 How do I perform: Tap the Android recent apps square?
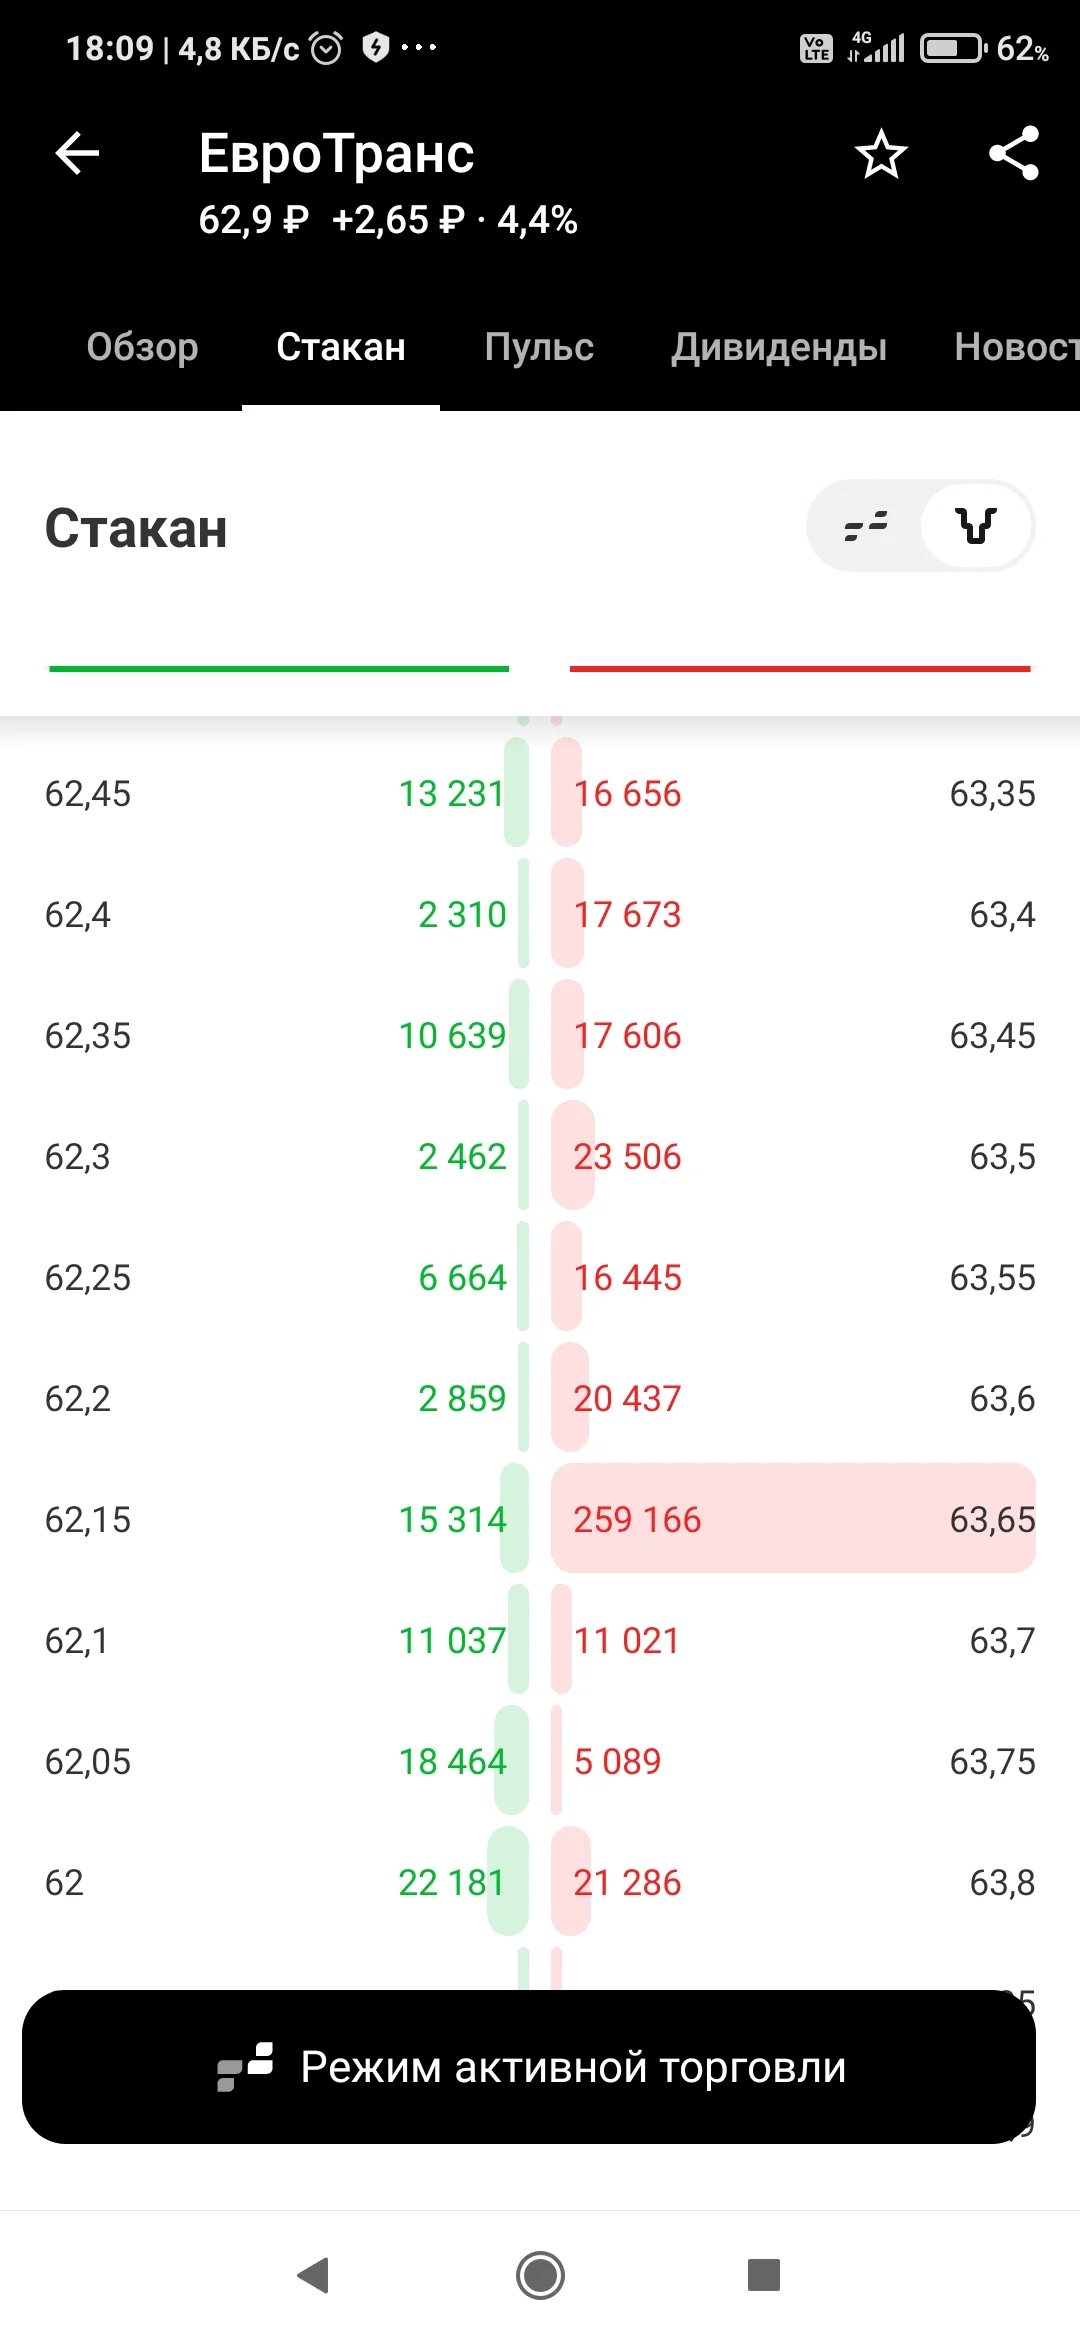pos(764,2275)
